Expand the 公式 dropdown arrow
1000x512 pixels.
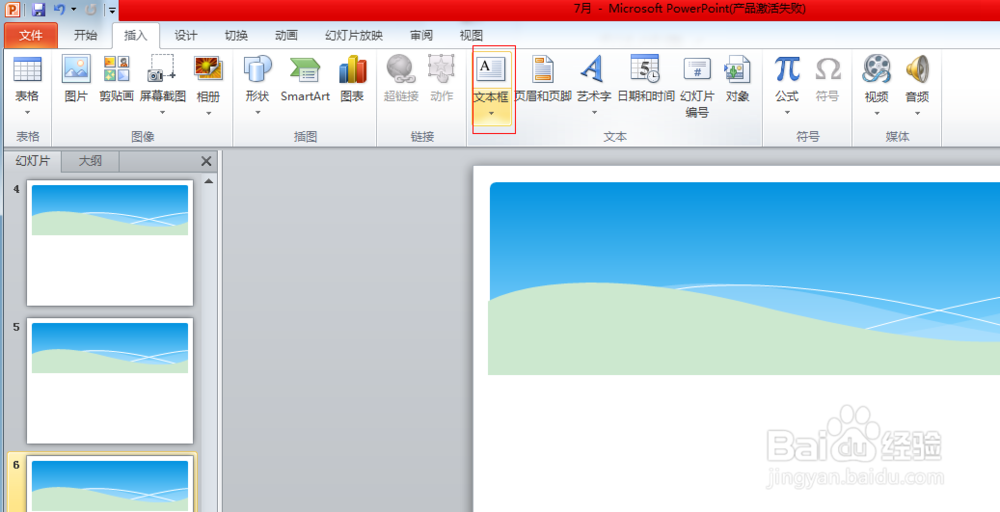[x=787, y=112]
